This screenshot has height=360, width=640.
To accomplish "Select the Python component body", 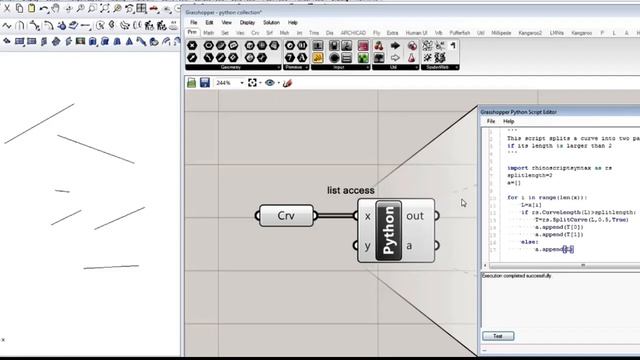I will (x=389, y=231).
